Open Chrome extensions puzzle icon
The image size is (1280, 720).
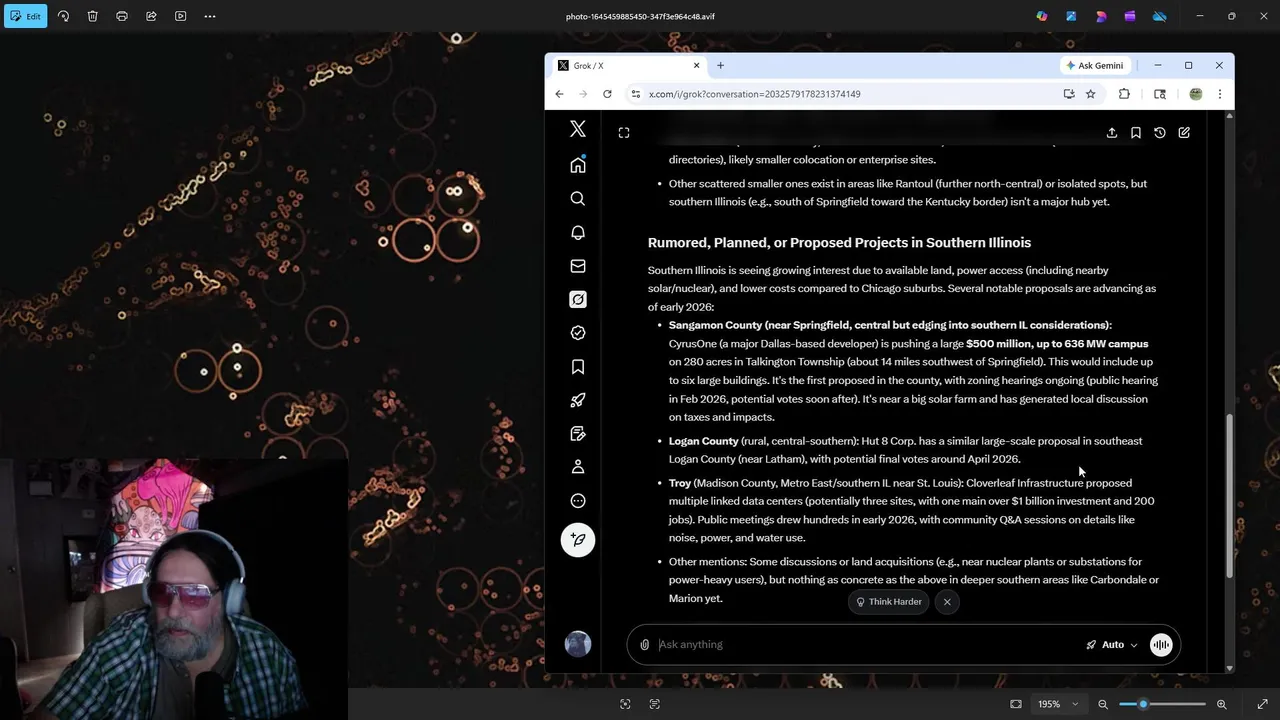[1124, 94]
